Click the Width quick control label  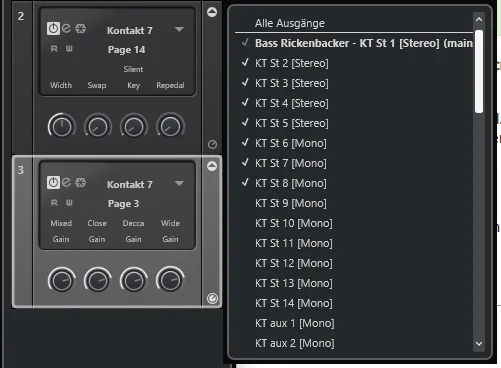(61, 85)
